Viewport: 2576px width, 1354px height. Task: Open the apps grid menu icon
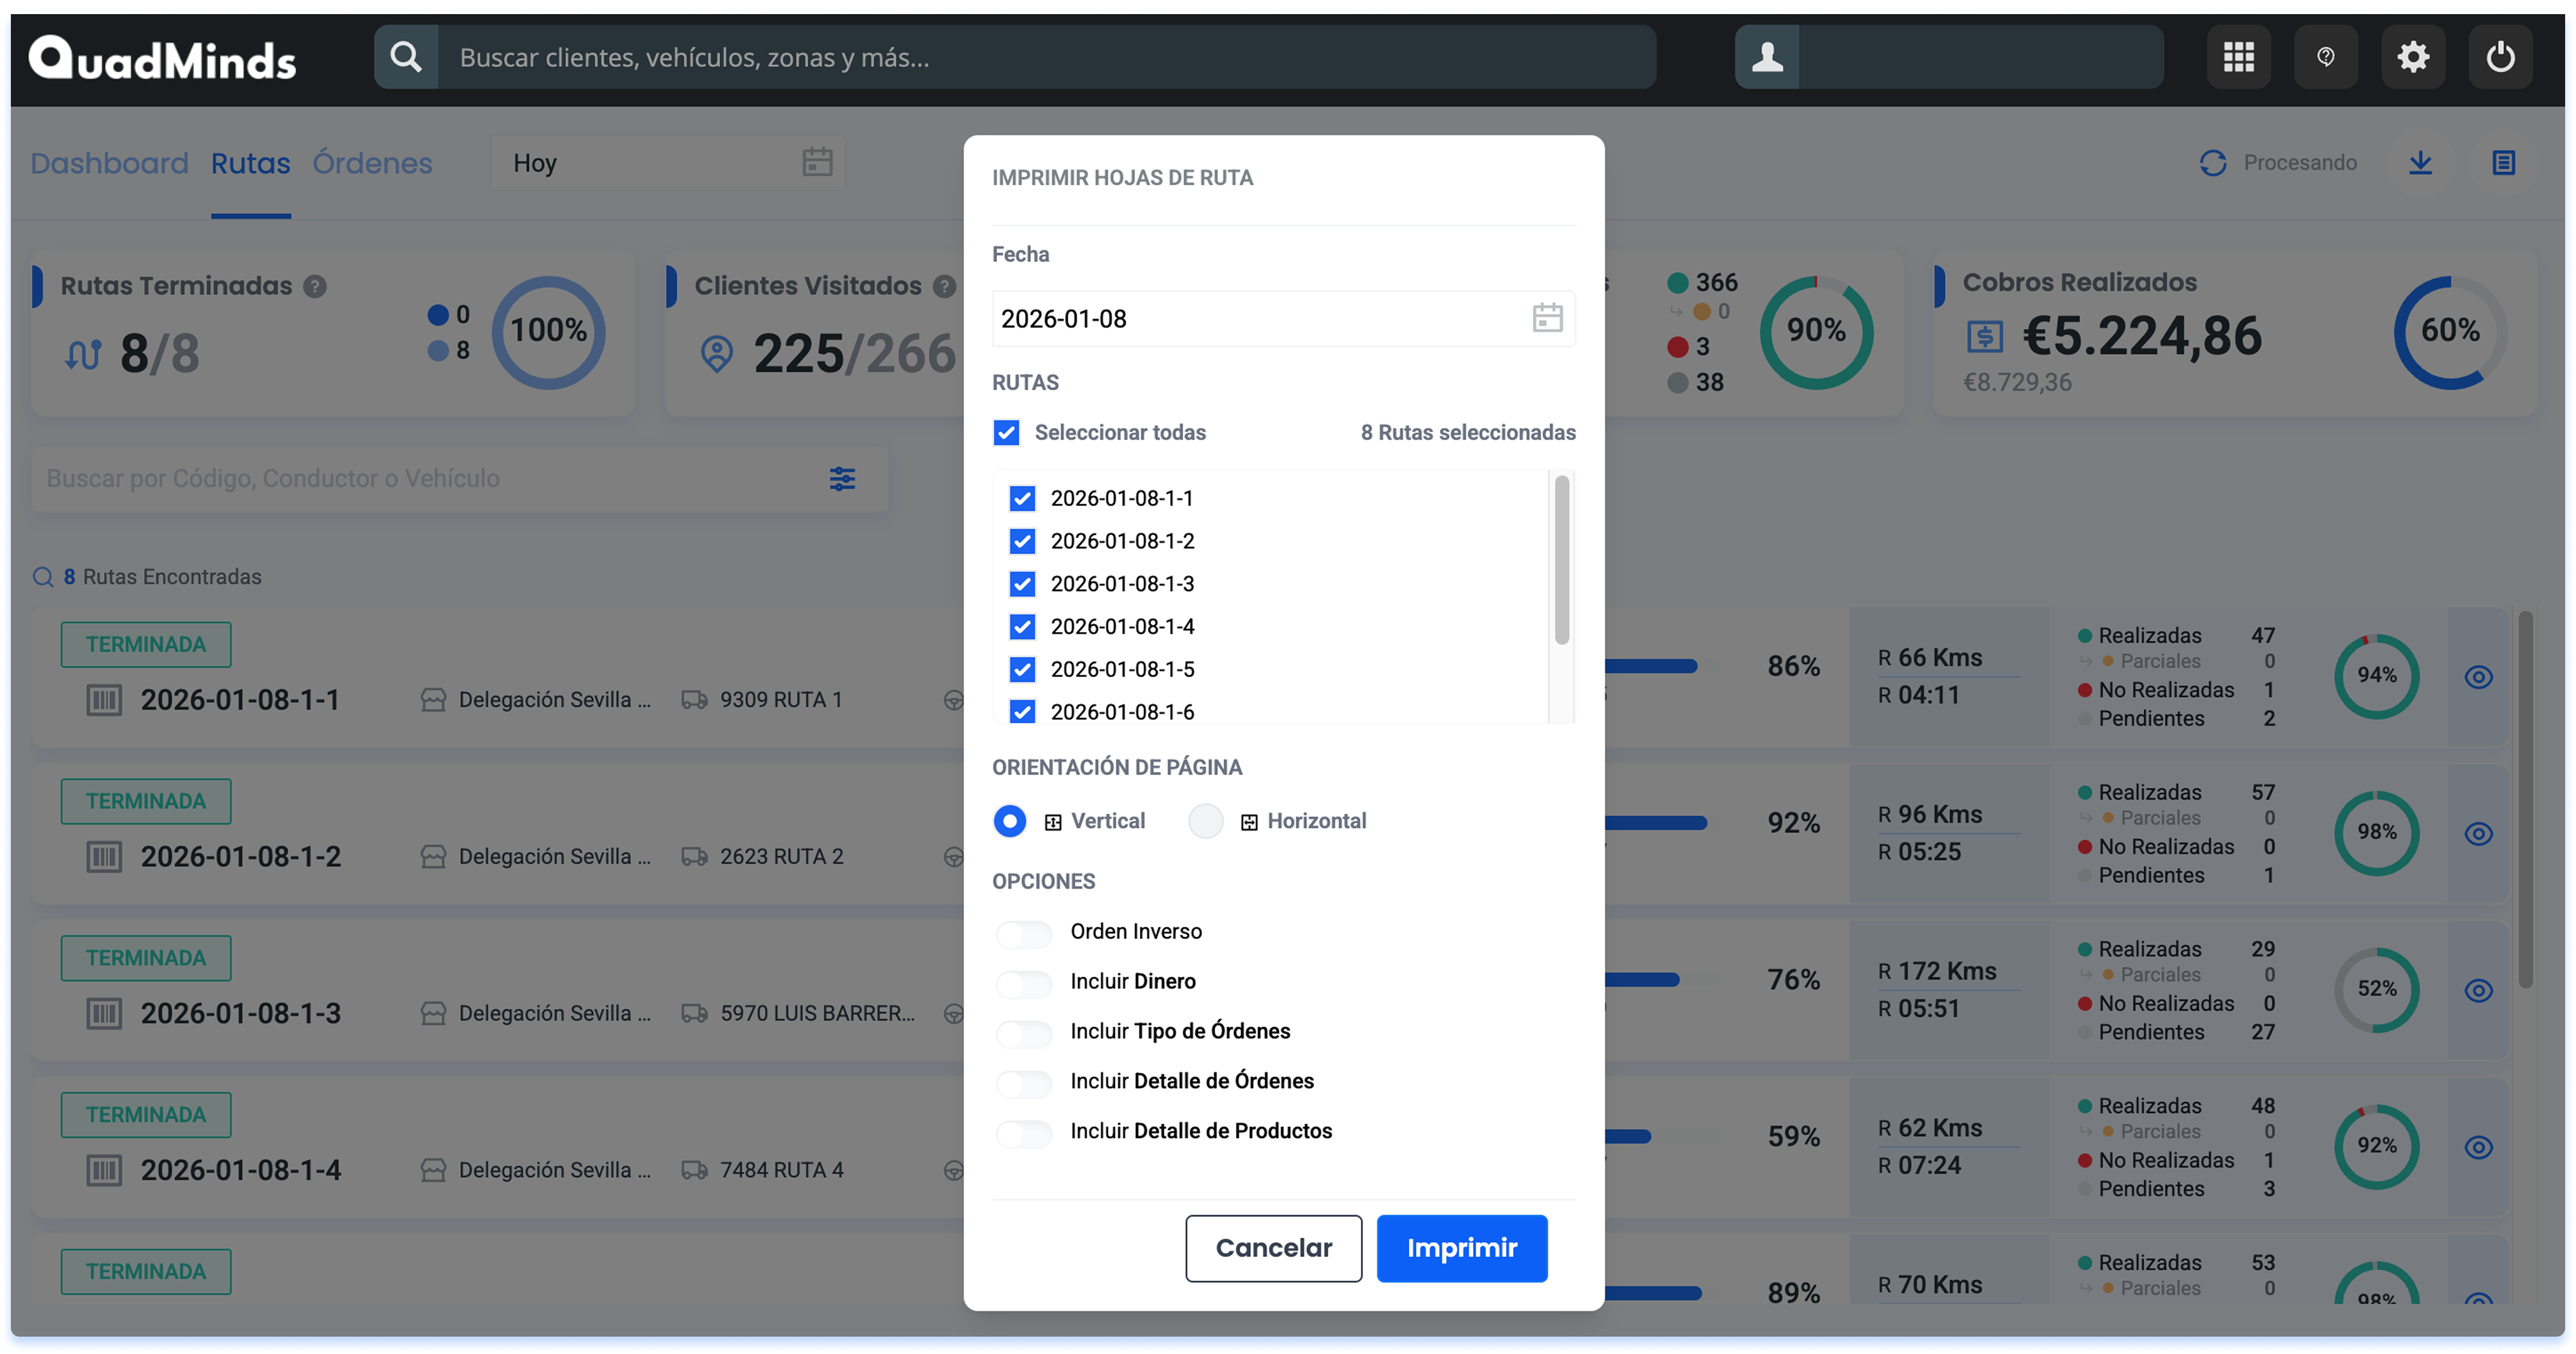[2238, 57]
